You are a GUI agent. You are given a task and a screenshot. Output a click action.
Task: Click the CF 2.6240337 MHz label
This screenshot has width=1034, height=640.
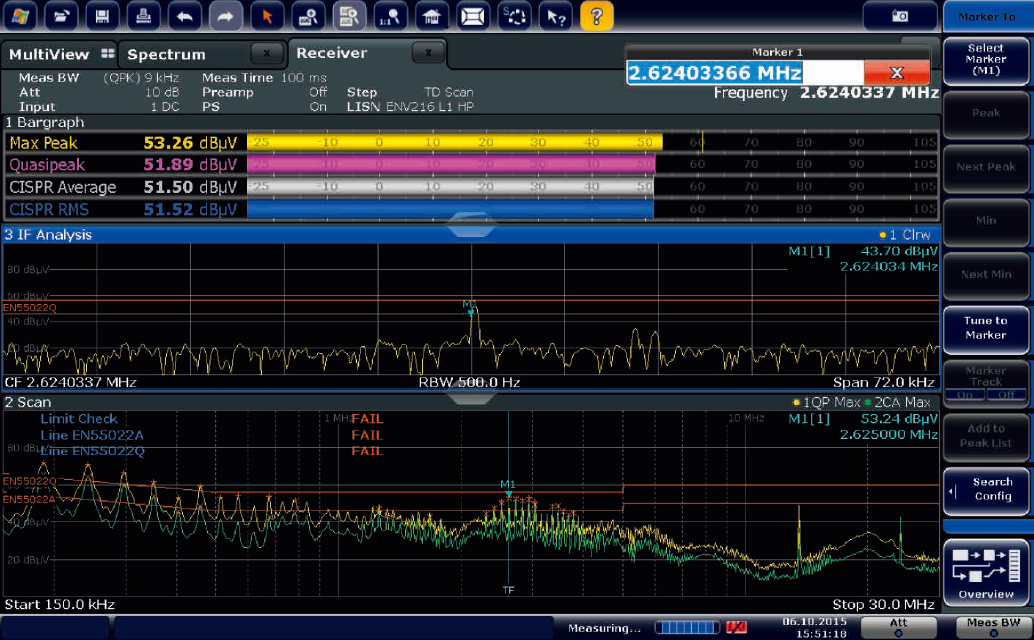(71, 382)
